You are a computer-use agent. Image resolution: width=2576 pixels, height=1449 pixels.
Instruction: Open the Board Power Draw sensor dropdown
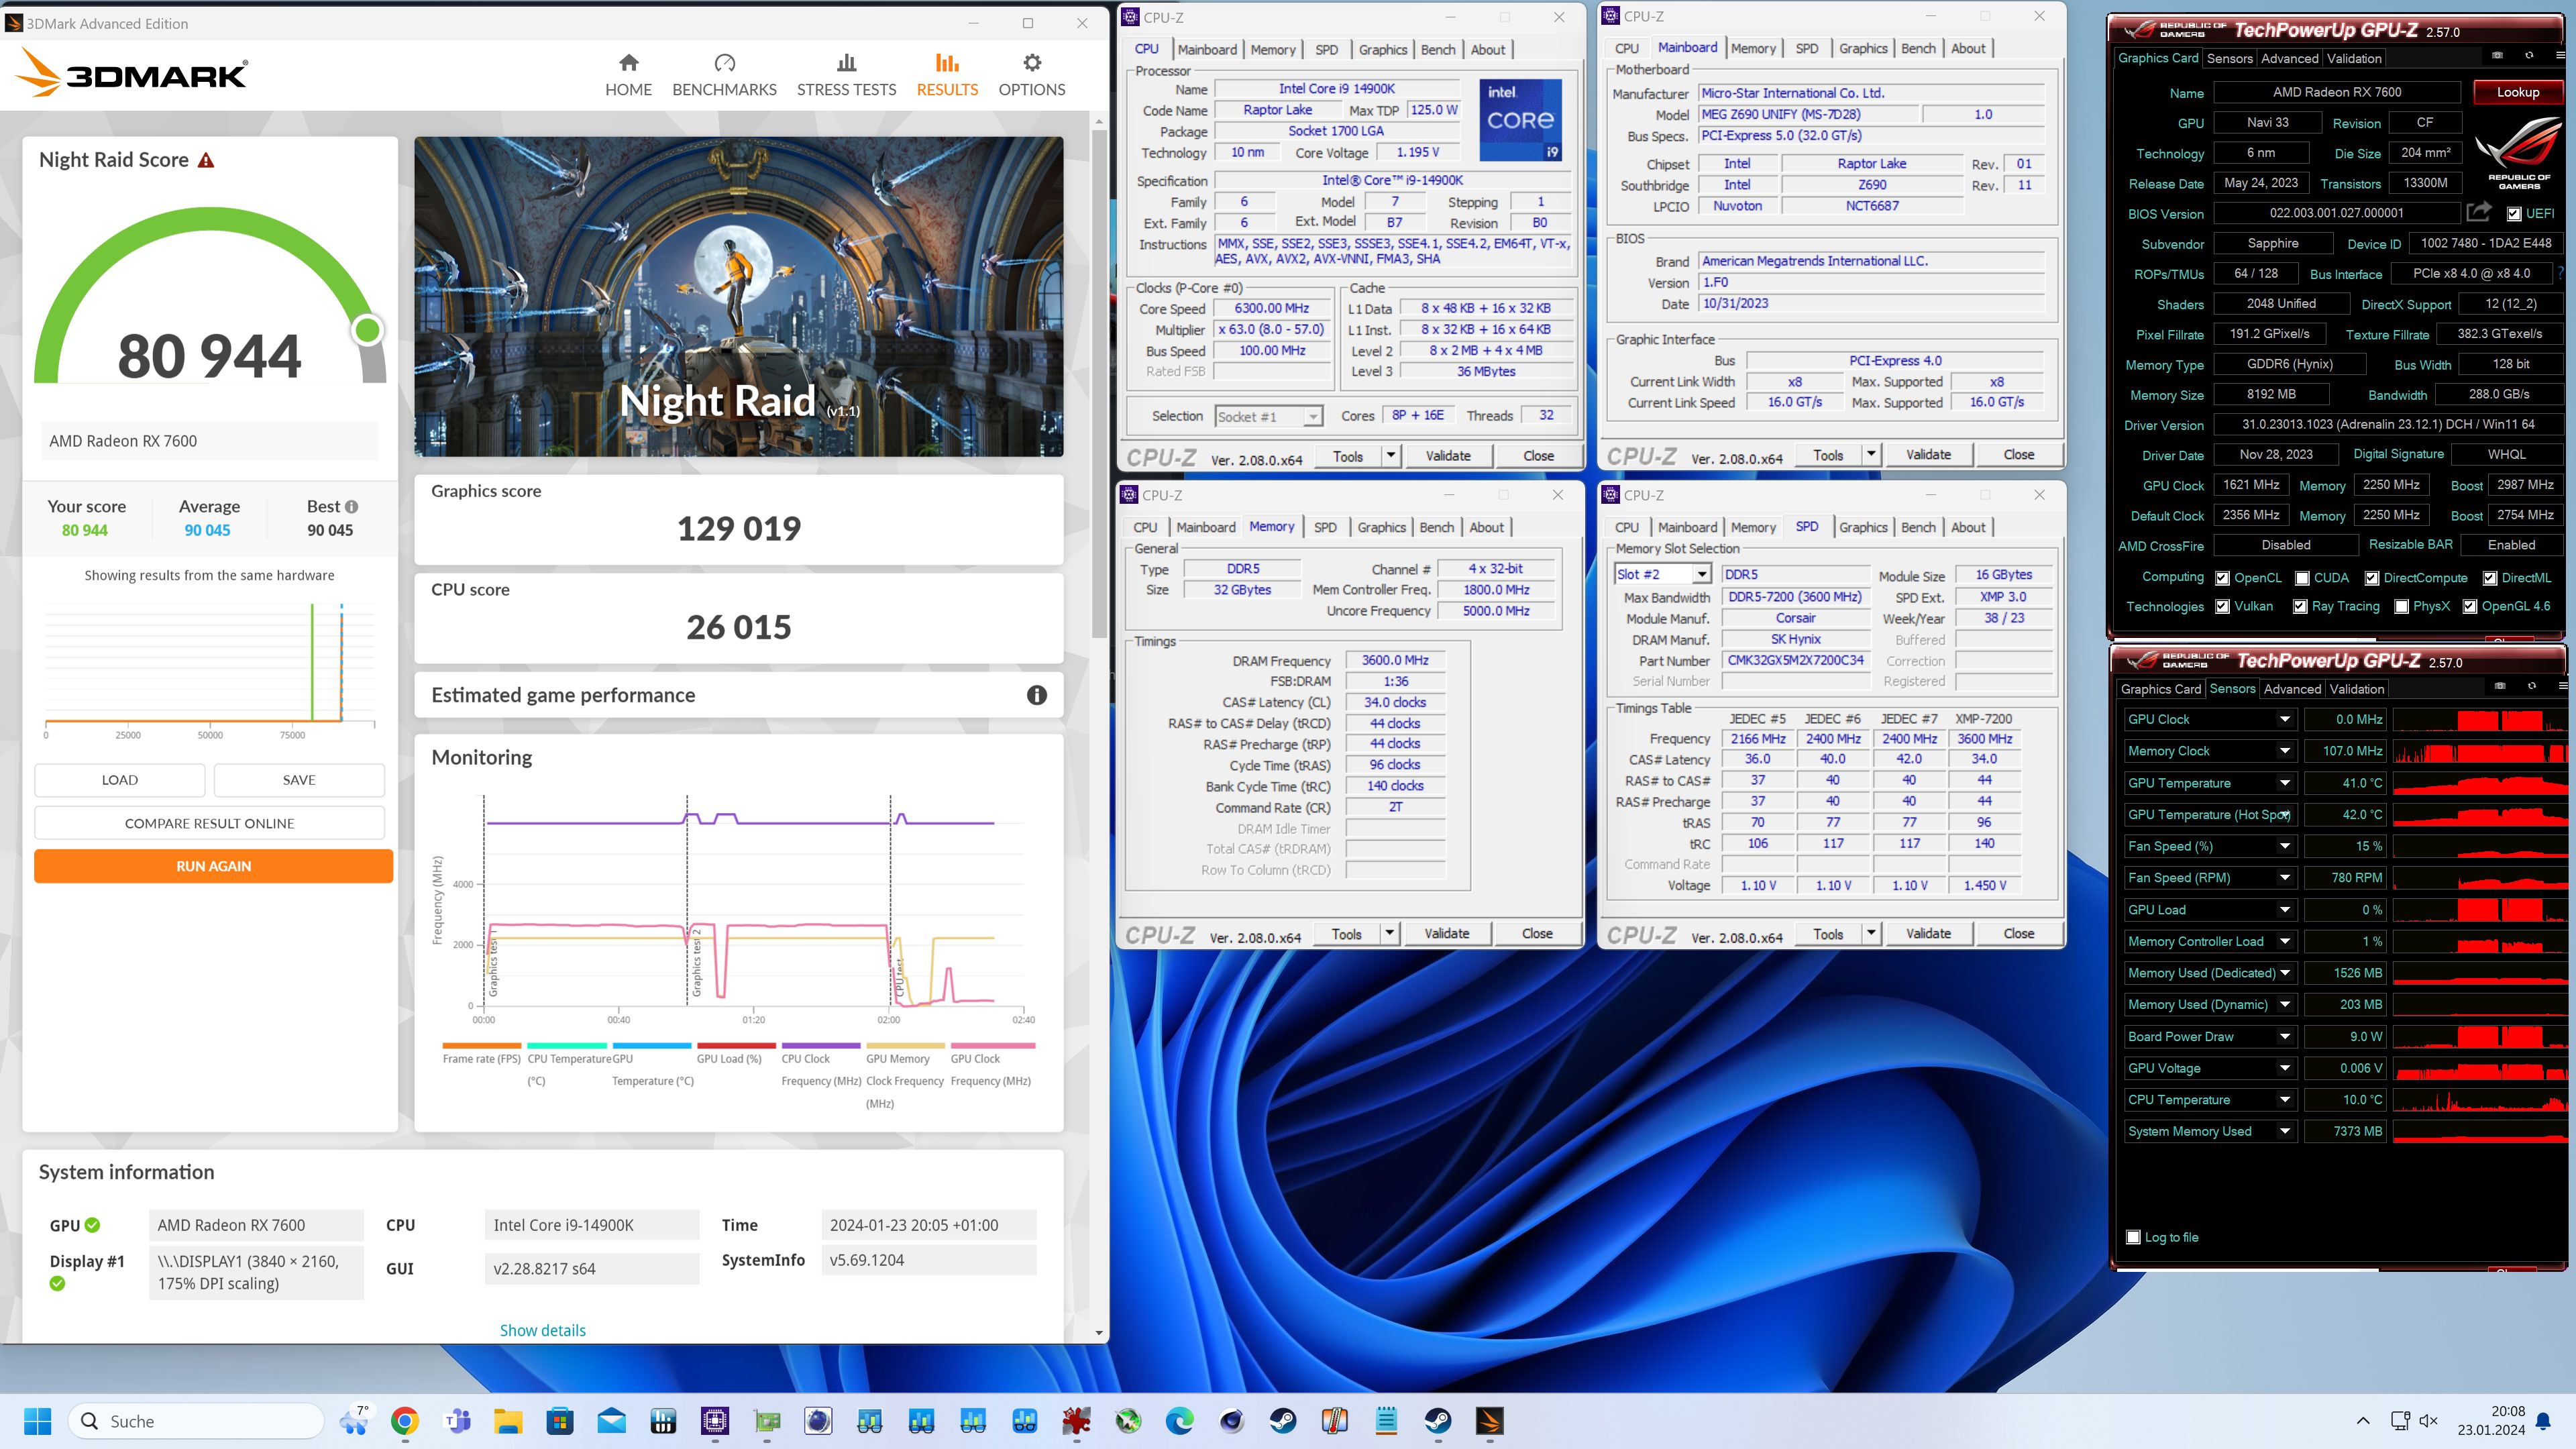coord(2284,1037)
